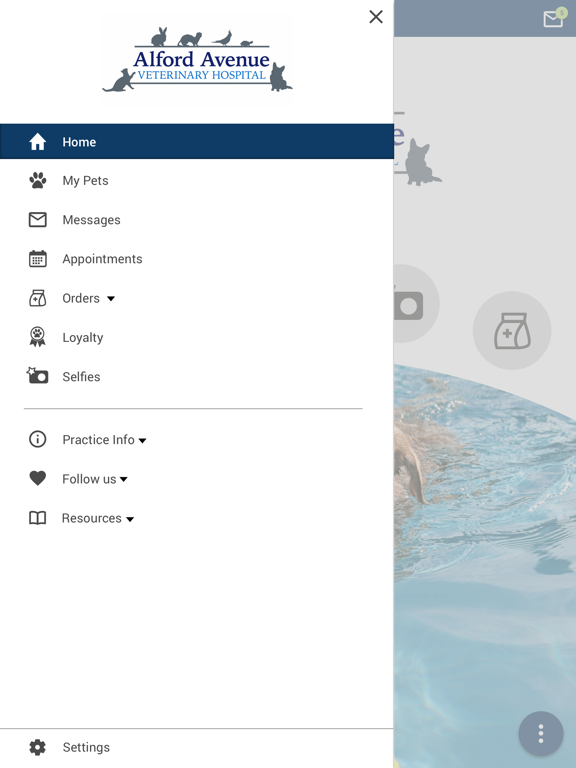Screen dimensions: 576x768
Task: Select the Resources label
Action: 92,518
